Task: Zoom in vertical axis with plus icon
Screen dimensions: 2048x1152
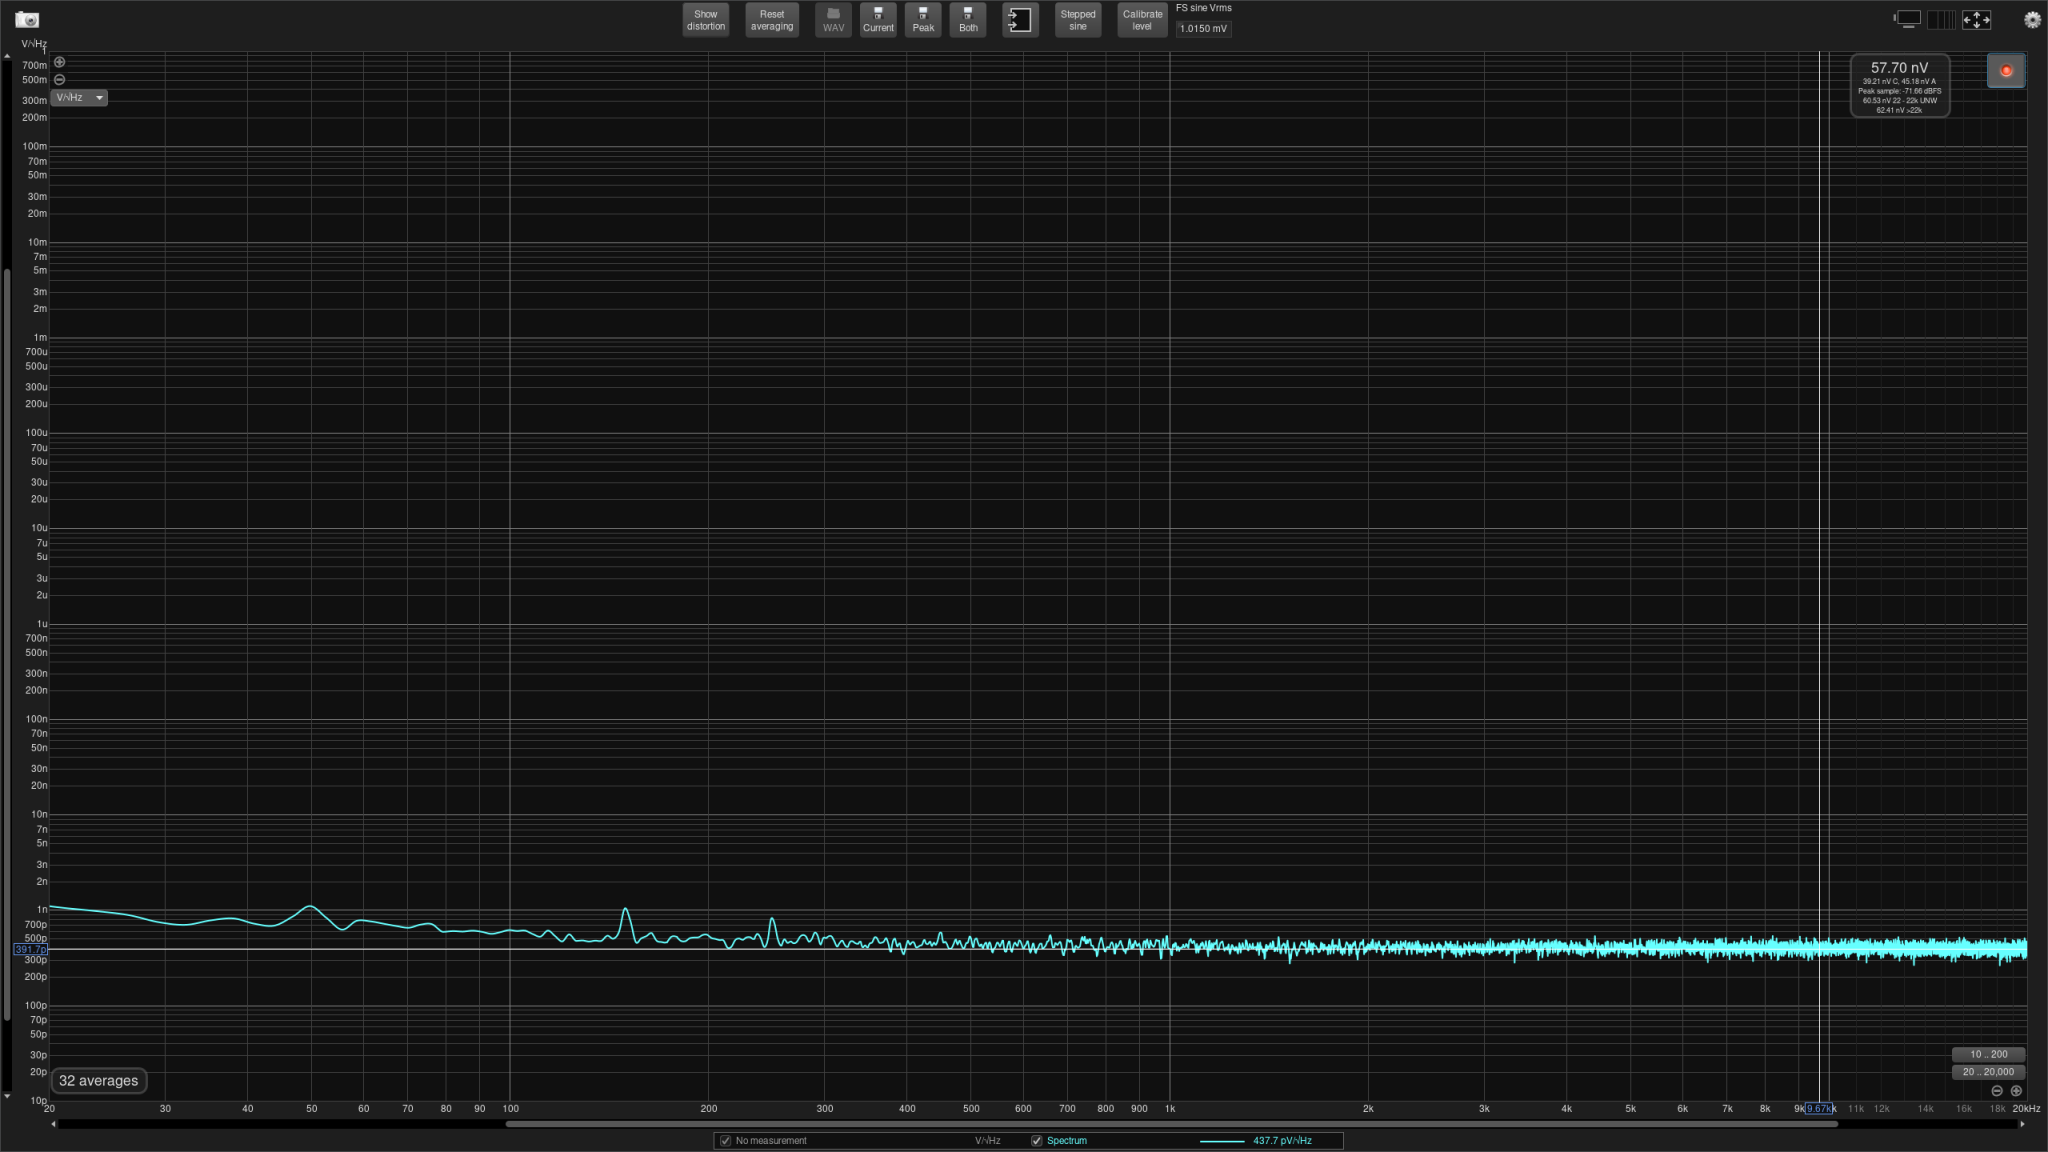Action: [x=59, y=62]
